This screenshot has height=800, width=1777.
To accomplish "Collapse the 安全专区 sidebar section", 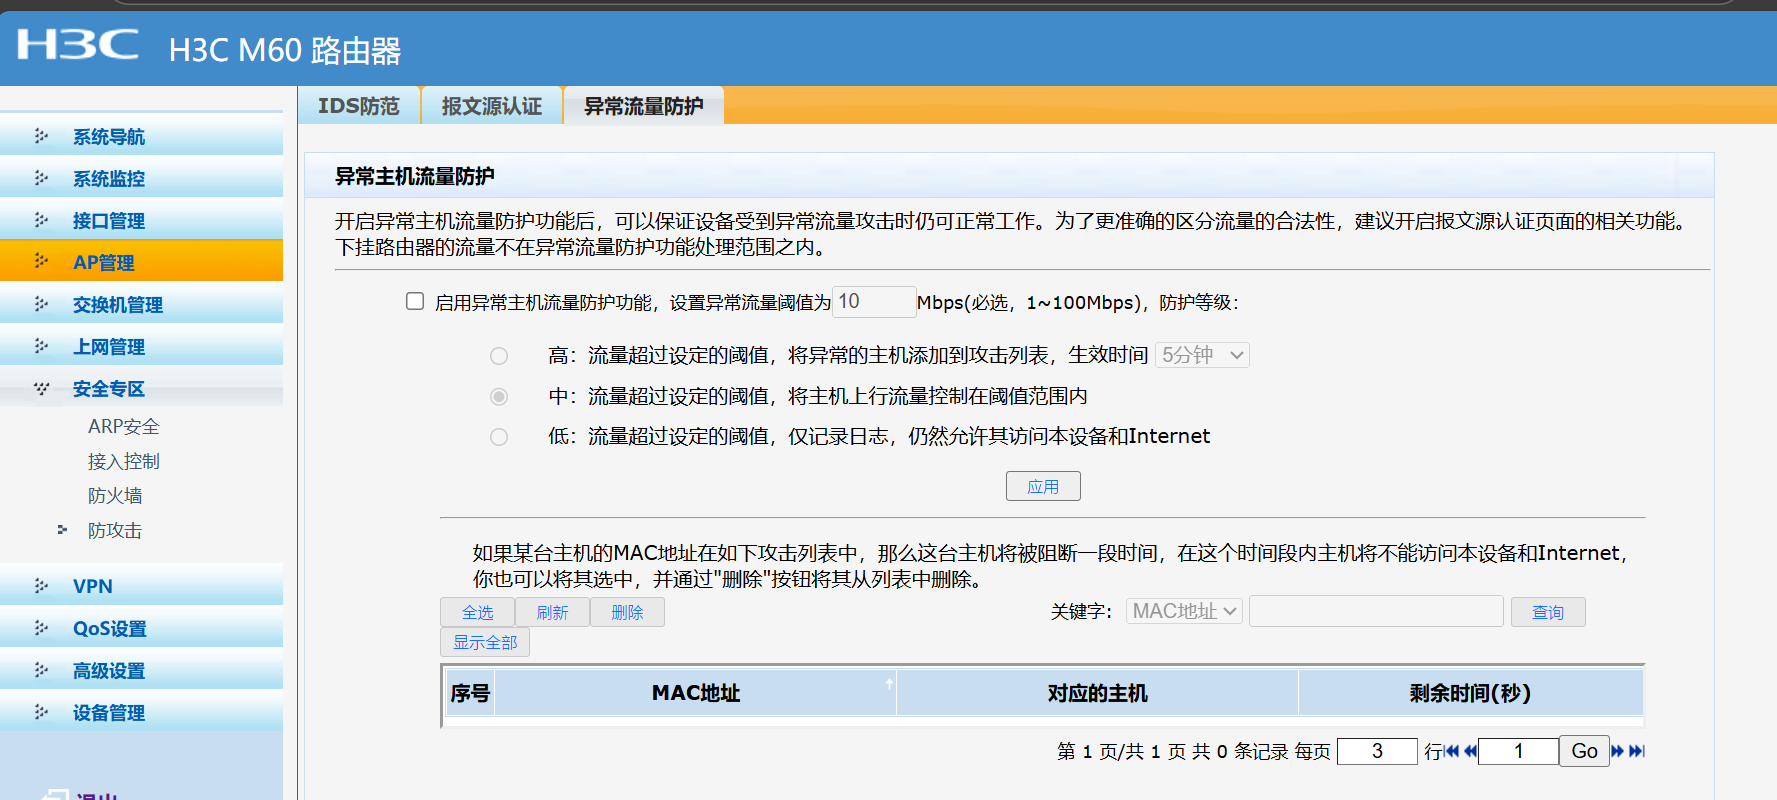I will [x=108, y=389].
